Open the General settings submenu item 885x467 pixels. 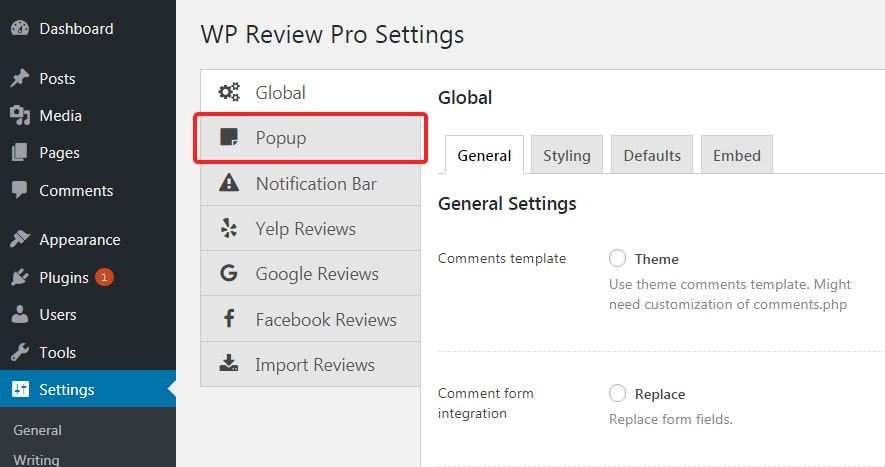(37, 430)
